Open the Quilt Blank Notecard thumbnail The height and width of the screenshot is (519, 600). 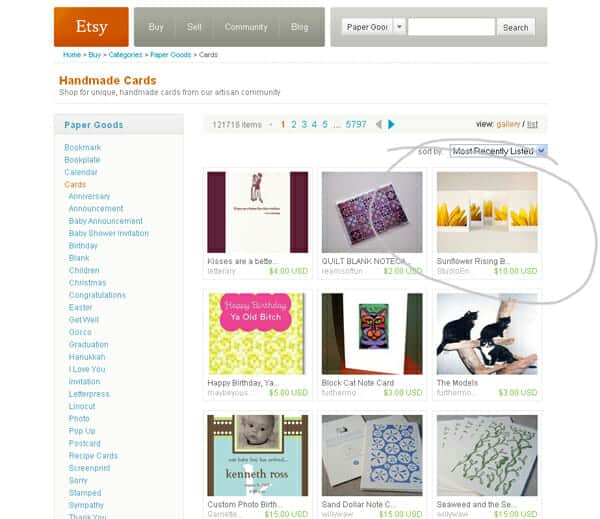372,212
